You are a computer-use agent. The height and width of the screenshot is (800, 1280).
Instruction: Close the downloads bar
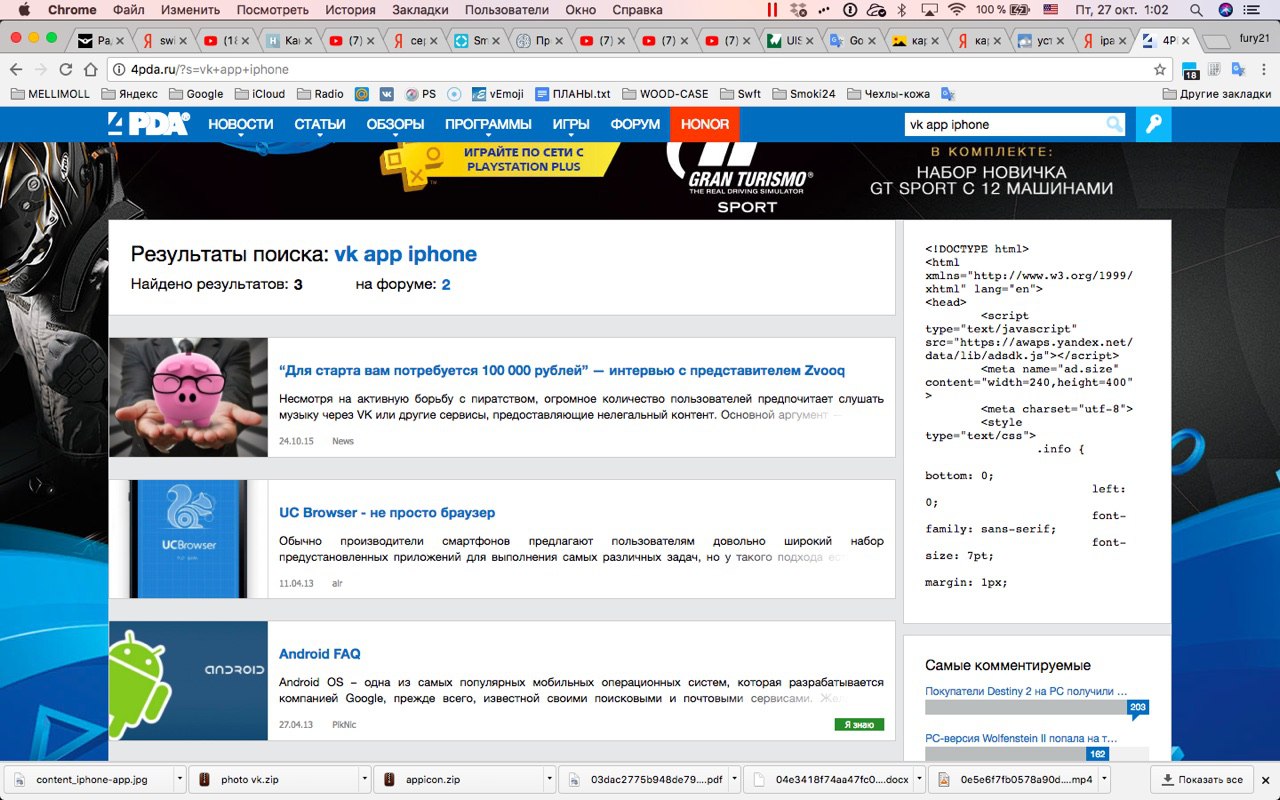point(1265,780)
